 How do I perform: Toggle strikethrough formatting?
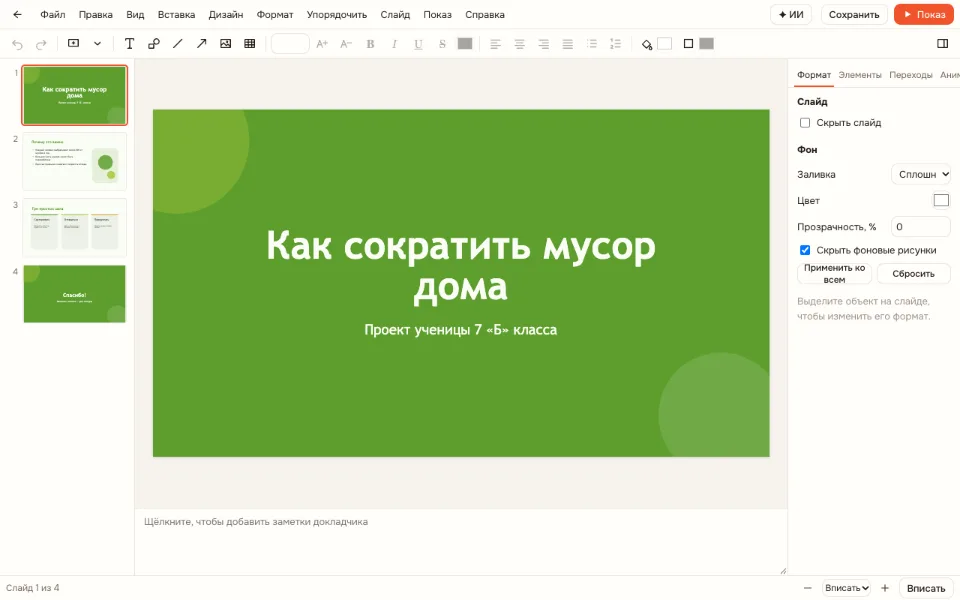(442, 44)
